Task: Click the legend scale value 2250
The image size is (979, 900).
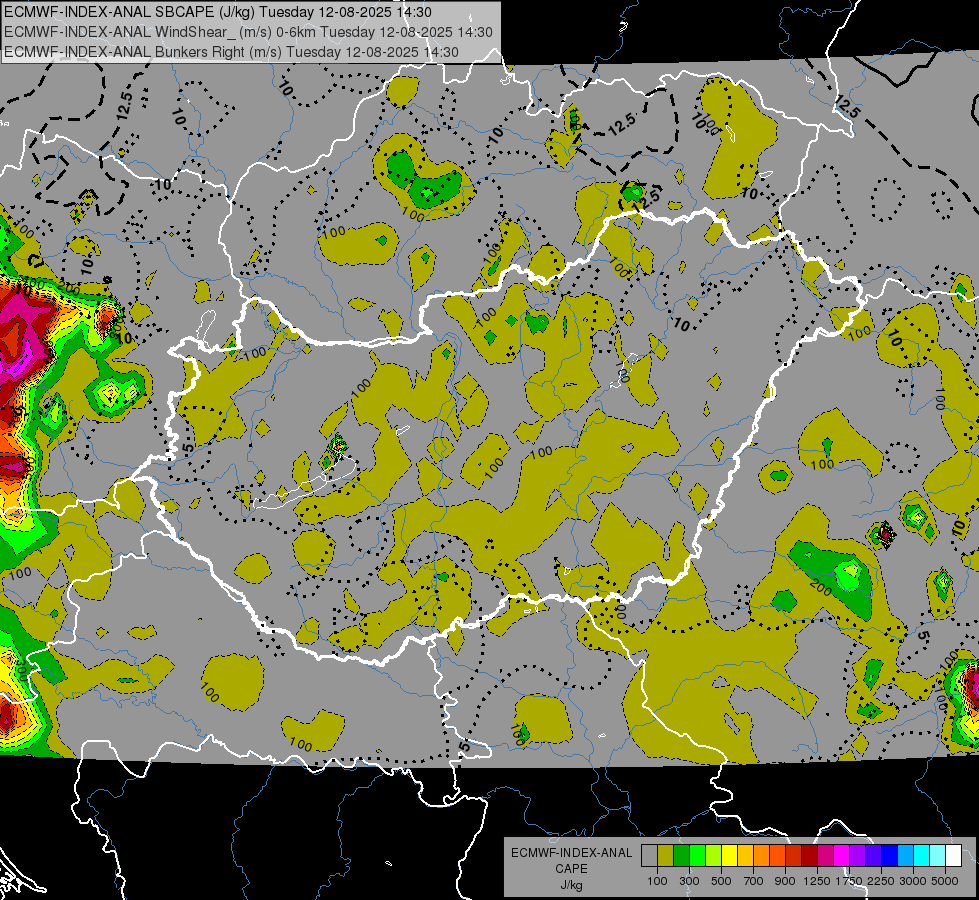Action: 881,881
